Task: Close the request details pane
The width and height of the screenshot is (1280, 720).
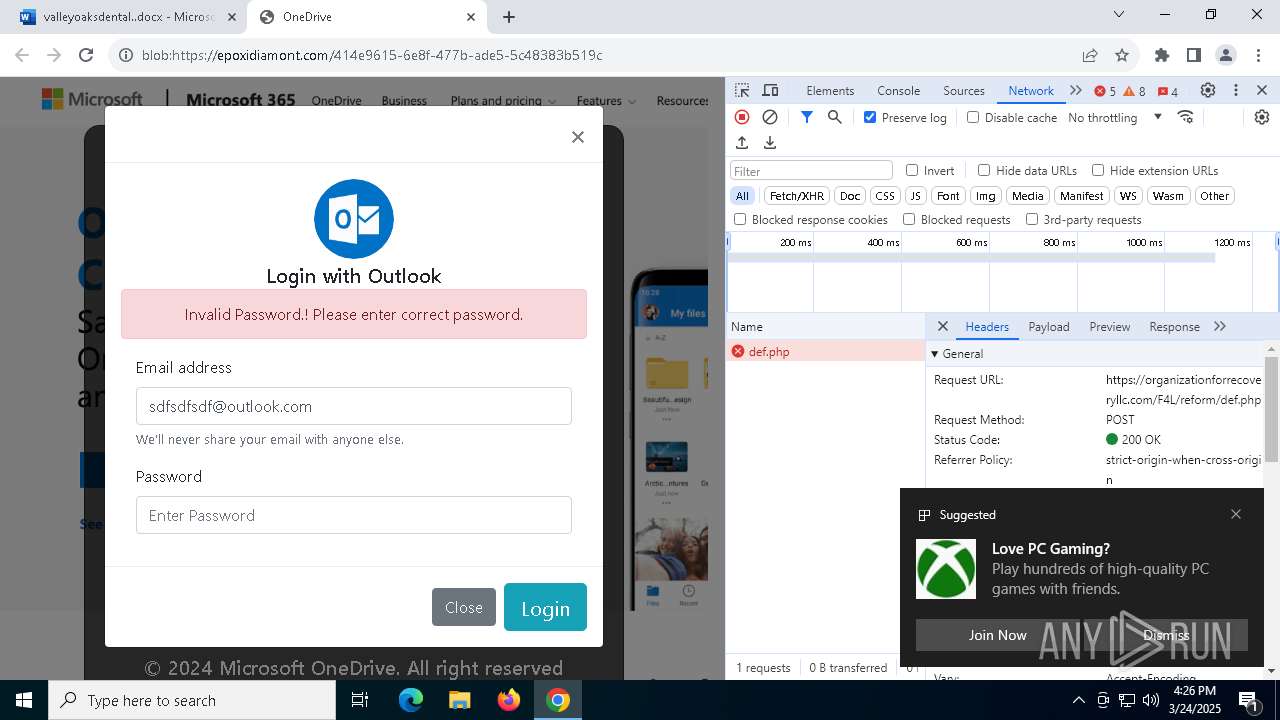Action: pyautogui.click(x=942, y=326)
